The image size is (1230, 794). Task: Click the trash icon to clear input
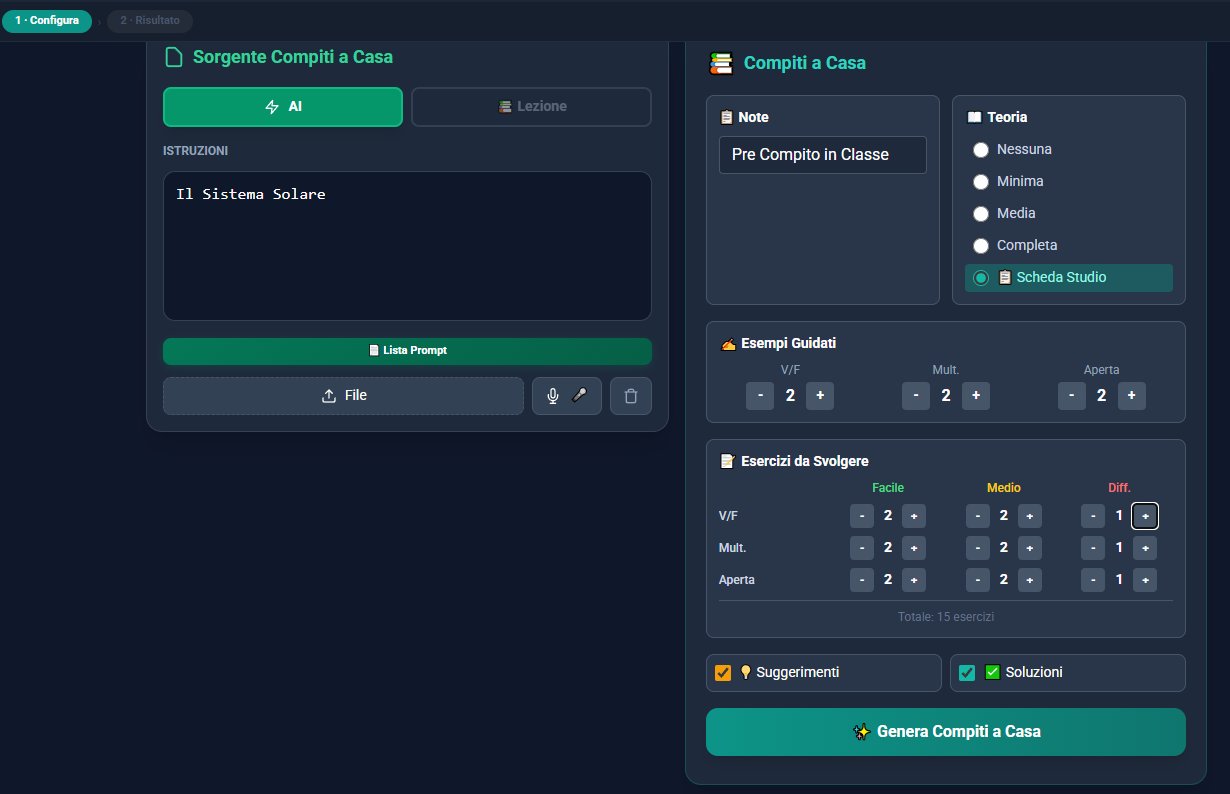click(631, 395)
